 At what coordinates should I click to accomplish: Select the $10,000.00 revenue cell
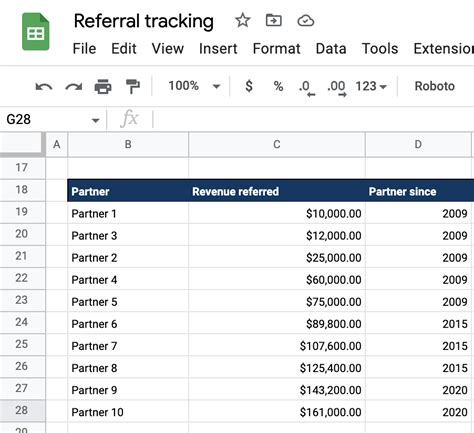[277, 213]
